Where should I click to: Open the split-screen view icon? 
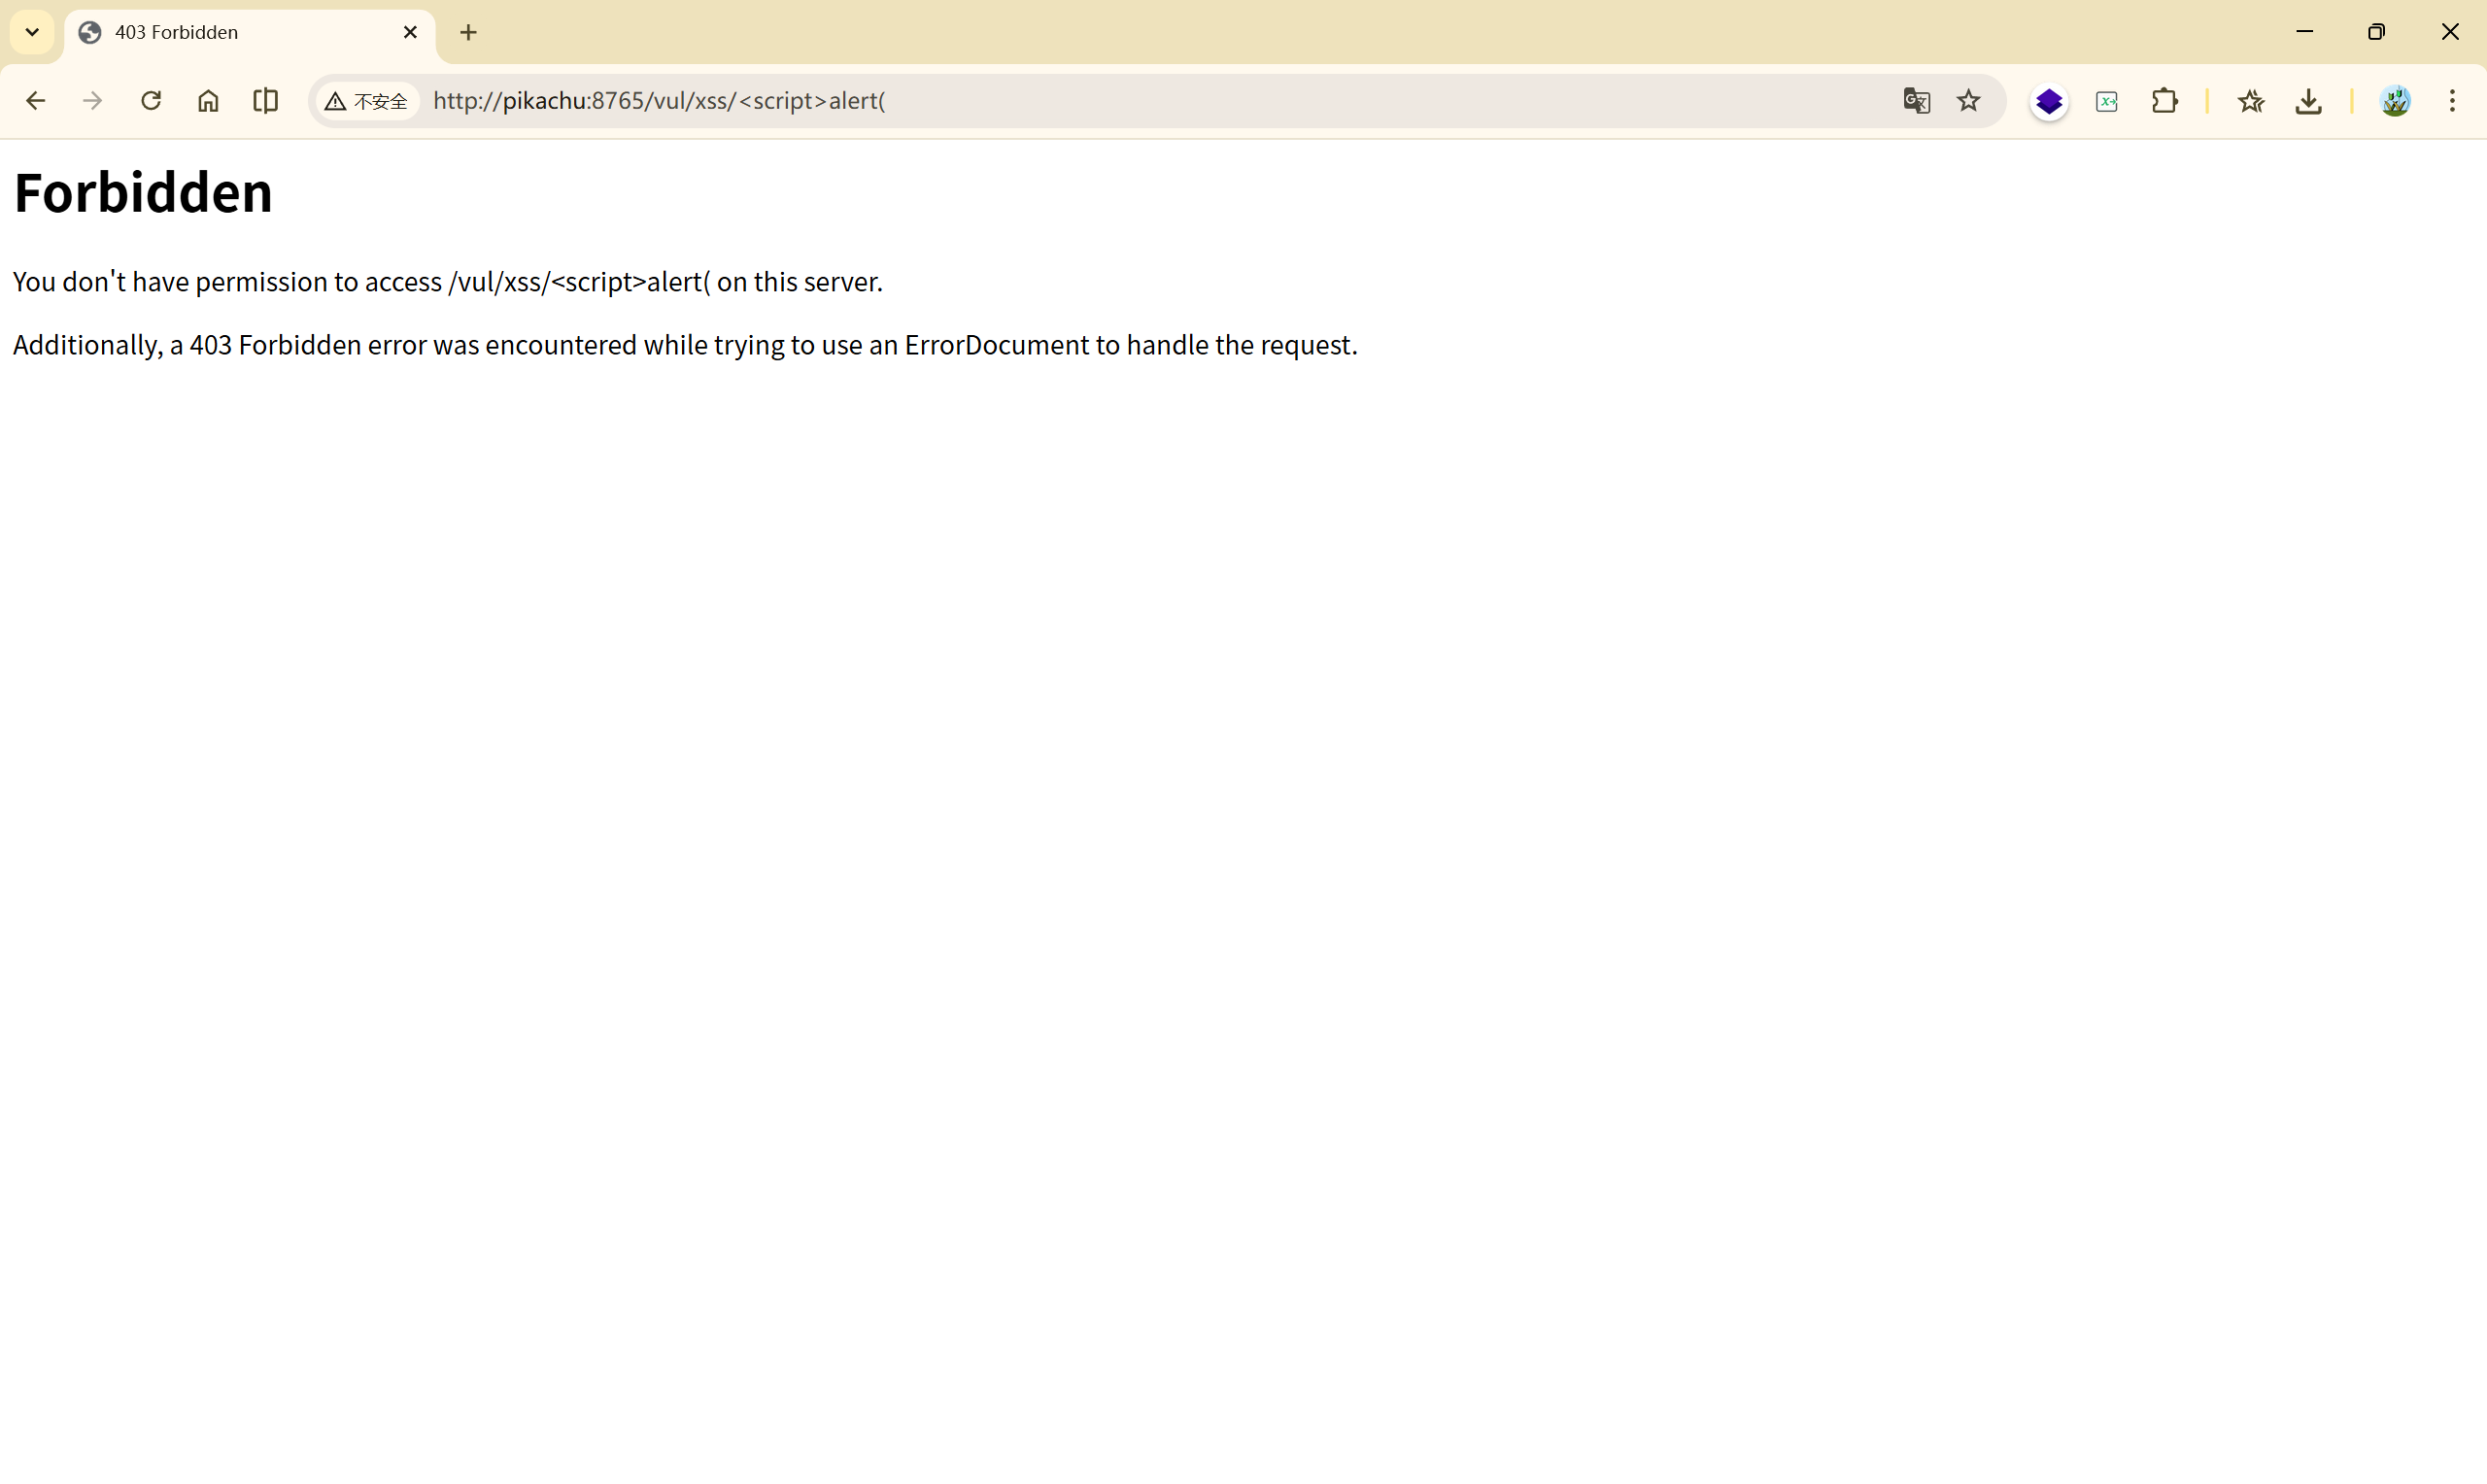266,101
